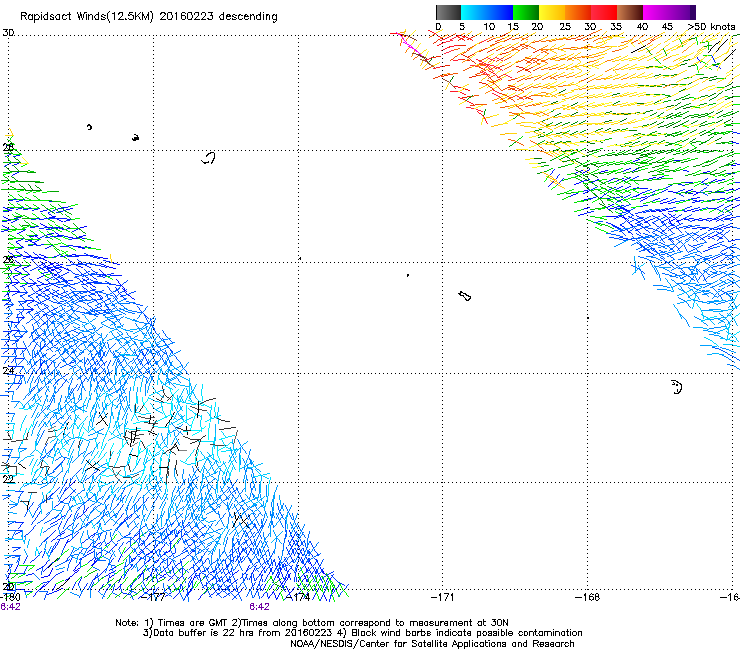Click the longitude axis label "-171"
Viewport: 740px width, 650px height.
pos(443,597)
